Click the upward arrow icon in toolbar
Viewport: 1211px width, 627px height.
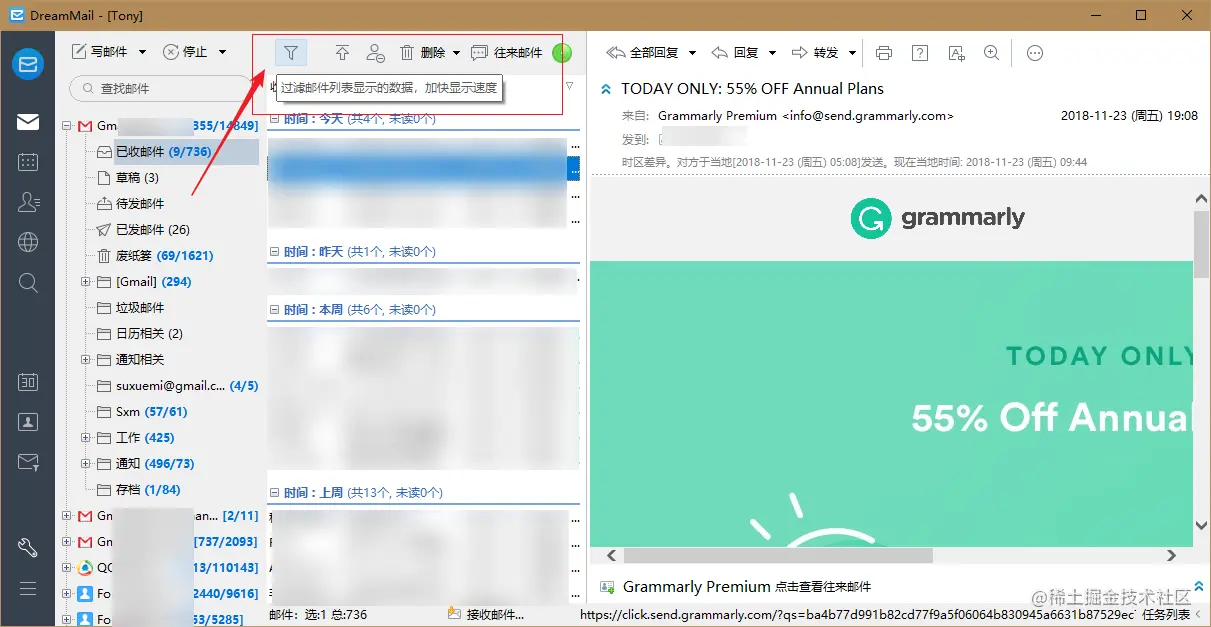342,52
